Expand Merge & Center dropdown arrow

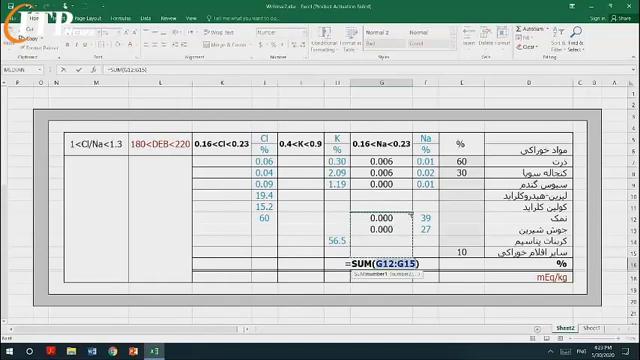(250, 44)
